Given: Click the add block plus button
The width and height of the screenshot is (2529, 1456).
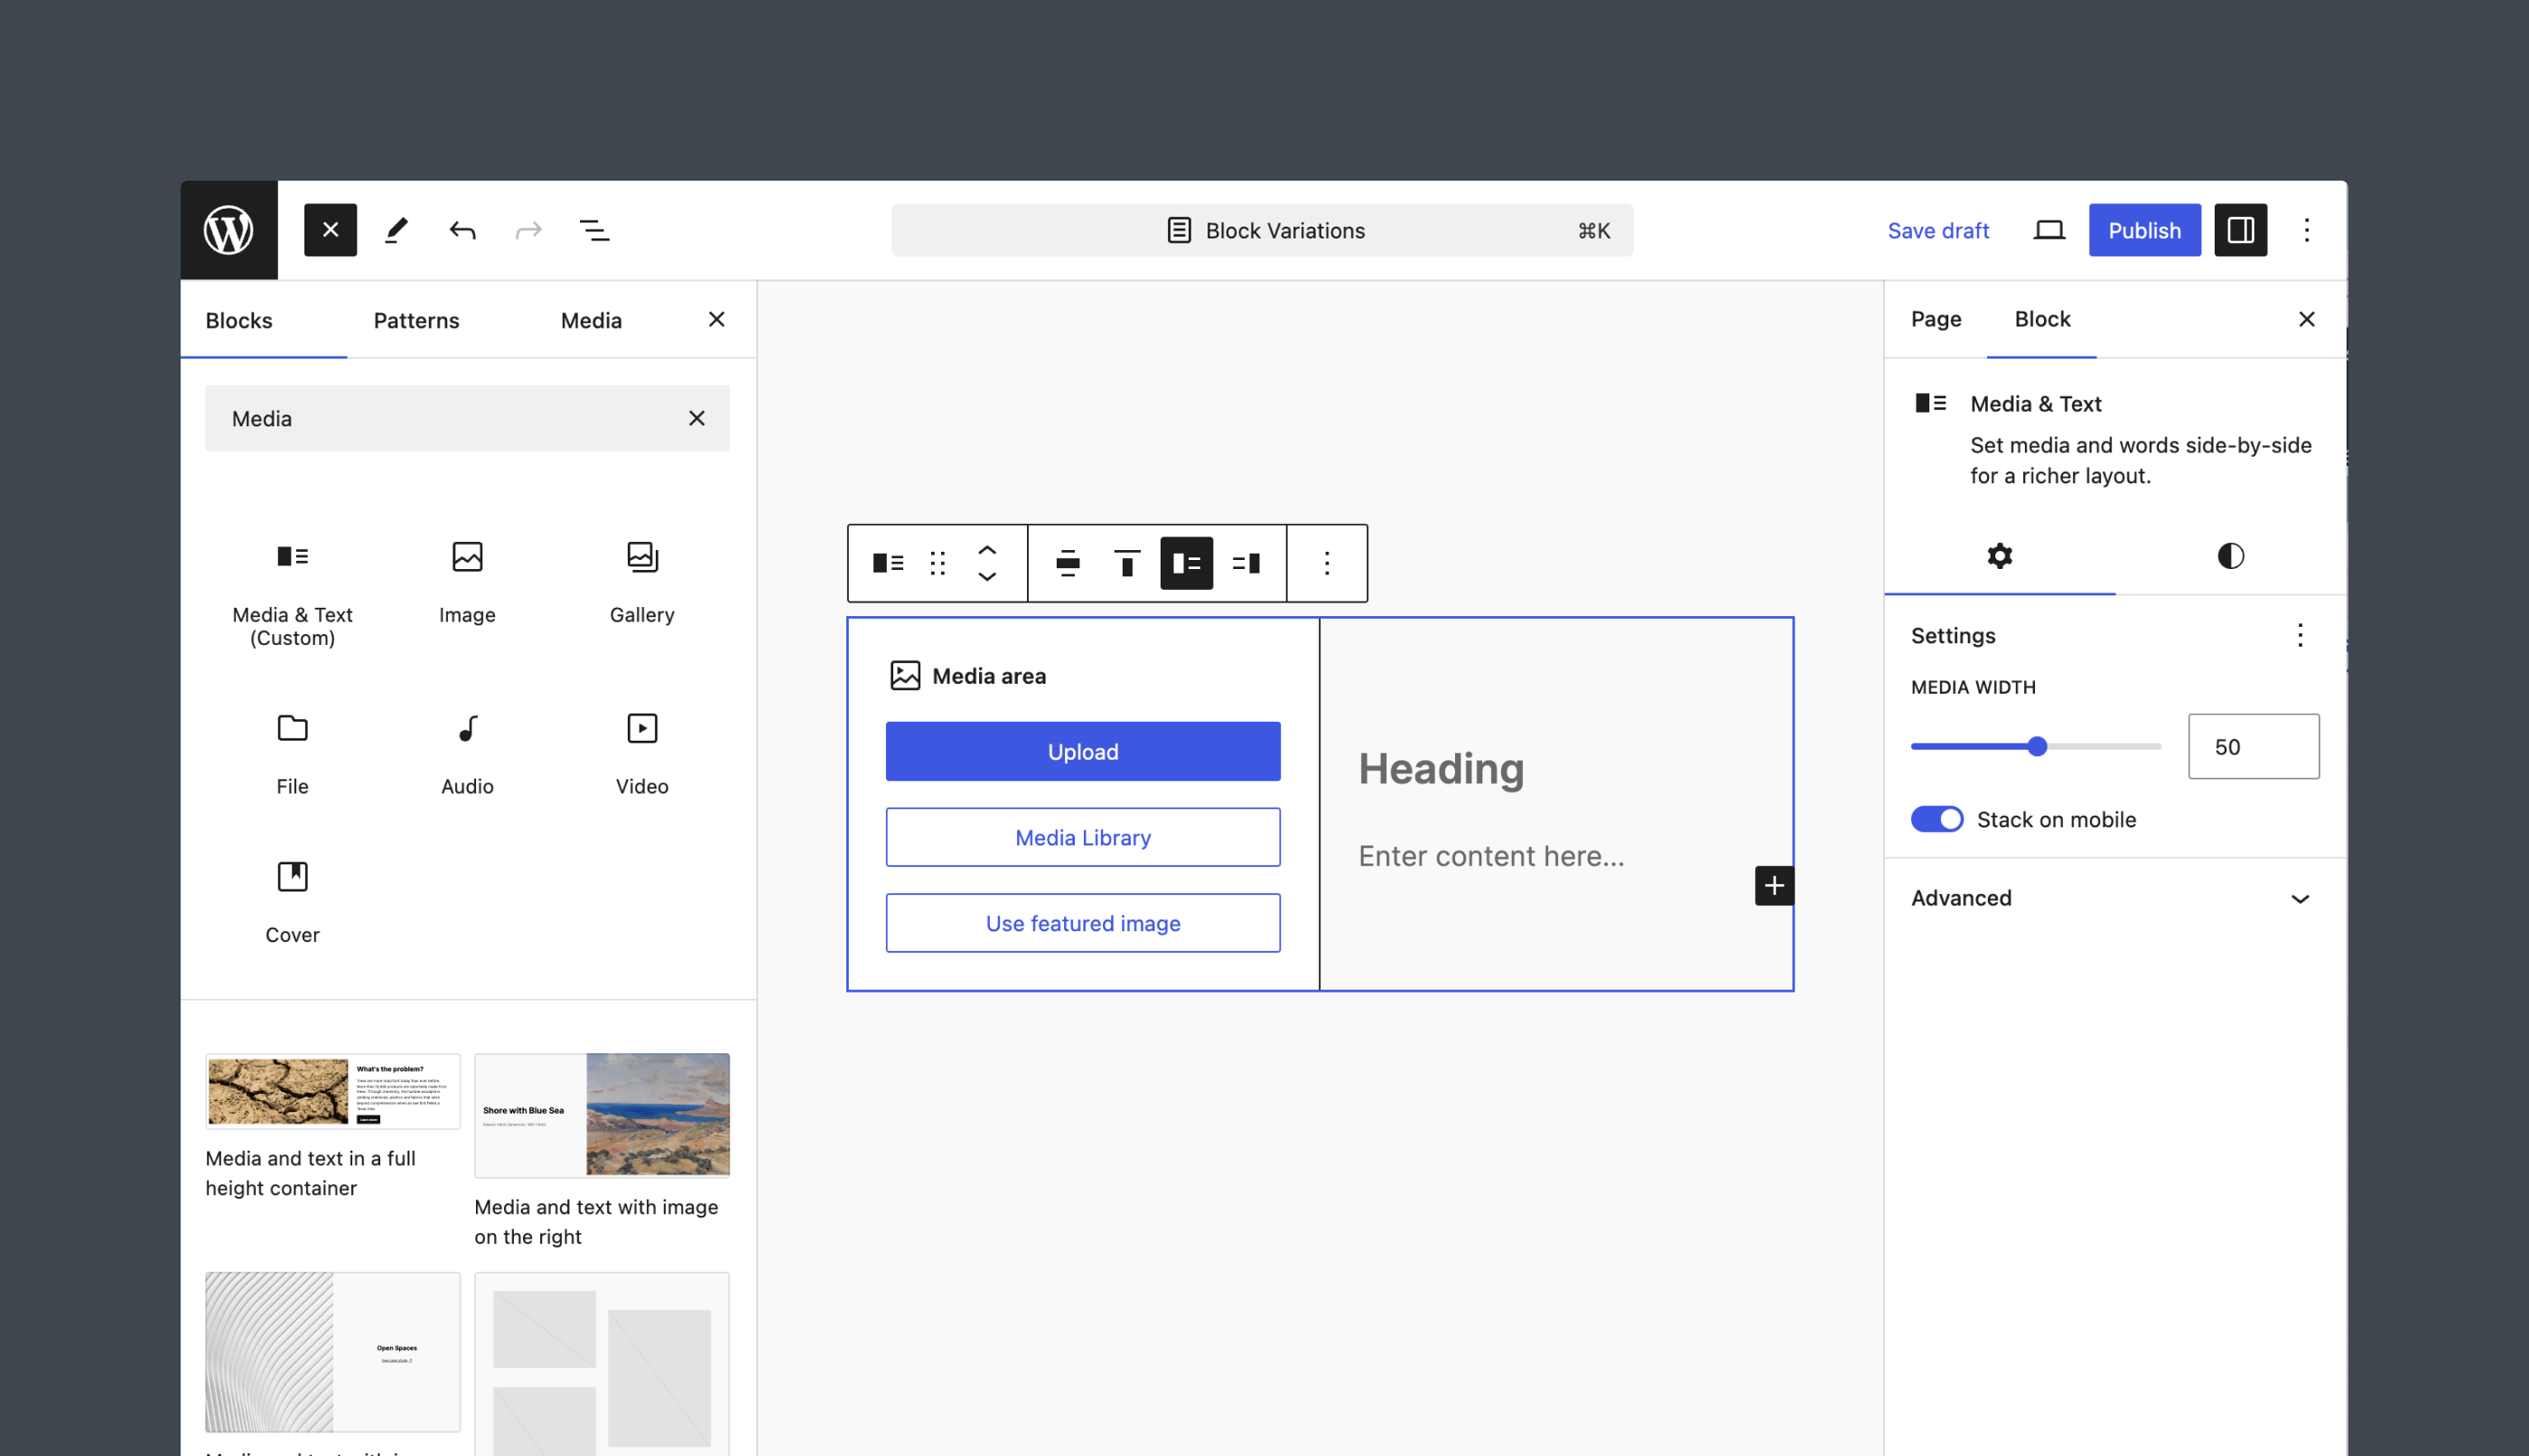Looking at the screenshot, I should coord(1774,886).
